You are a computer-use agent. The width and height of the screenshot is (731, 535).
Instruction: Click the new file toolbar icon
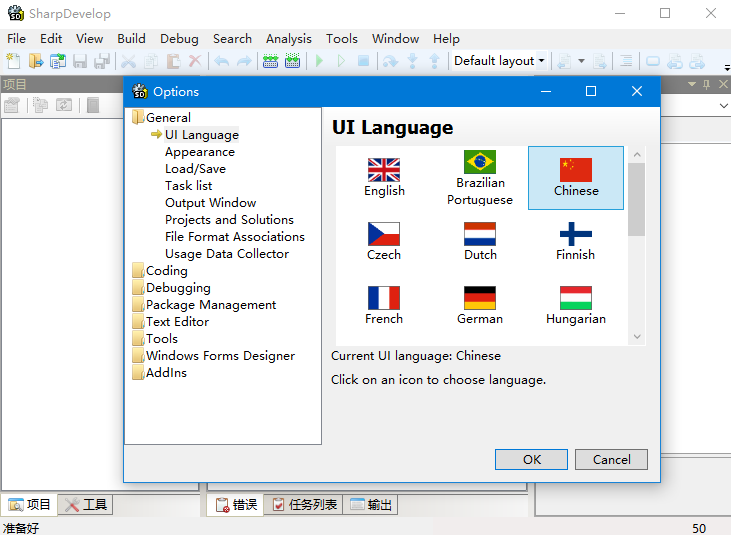point(13,61)
